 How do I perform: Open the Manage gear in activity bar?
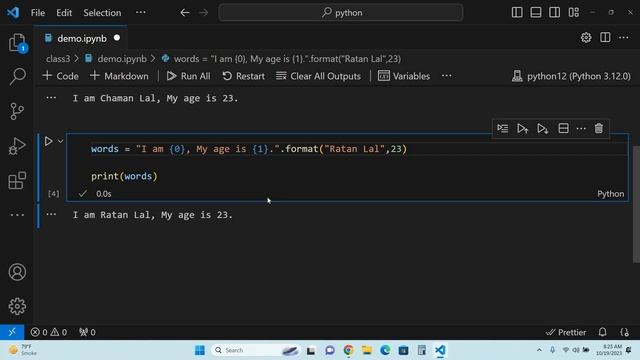point(17,306)
